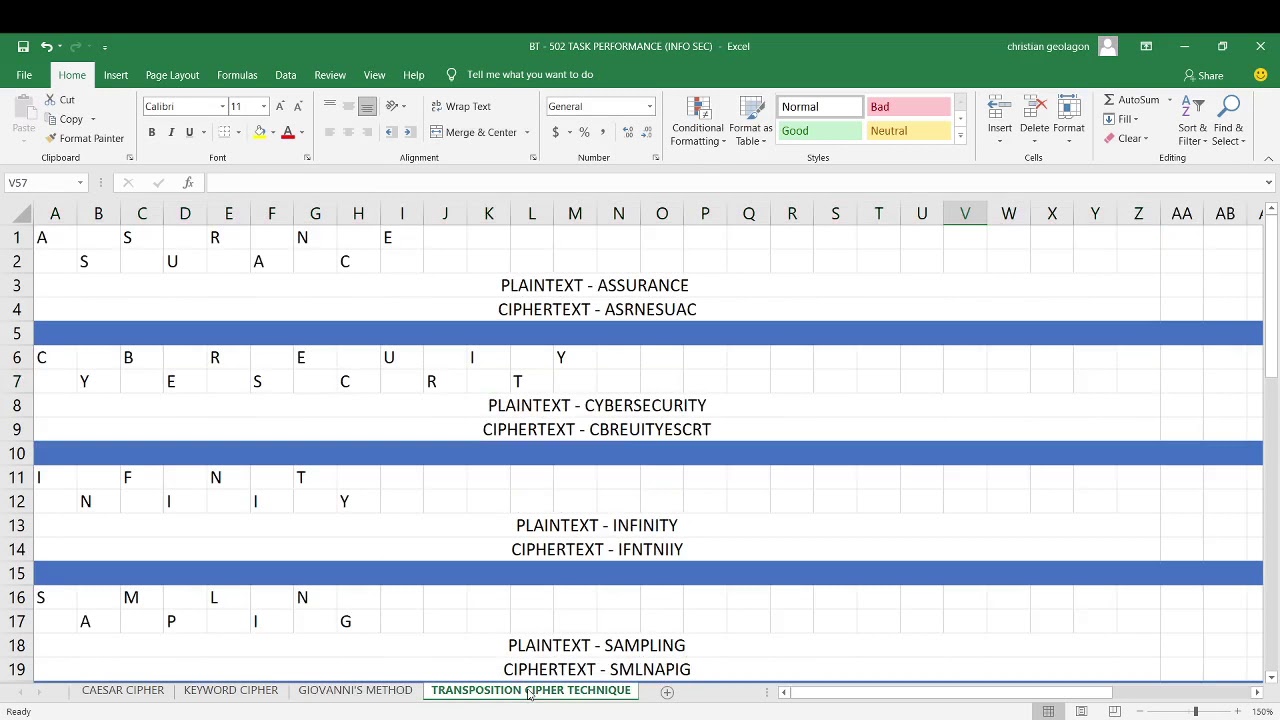Toggle Wrap Text option
This screenshot has width=1280, height=720.
pos(460,106)
